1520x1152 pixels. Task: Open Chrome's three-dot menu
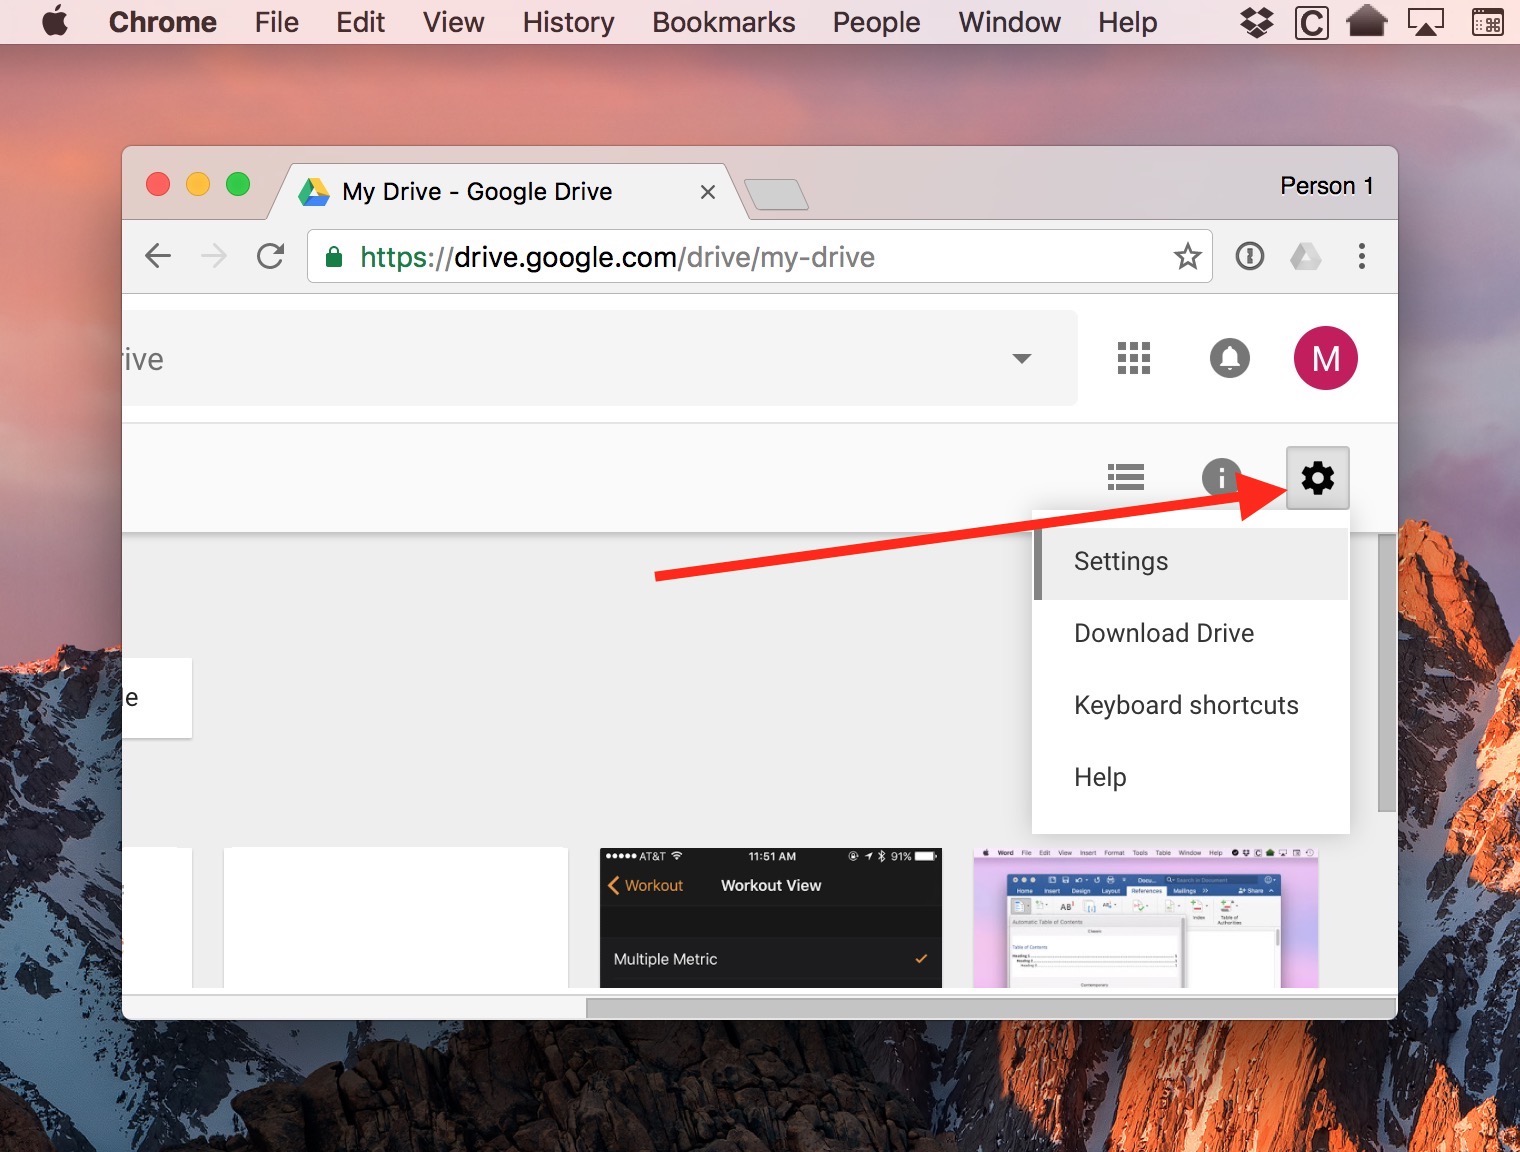[1361, 257]
